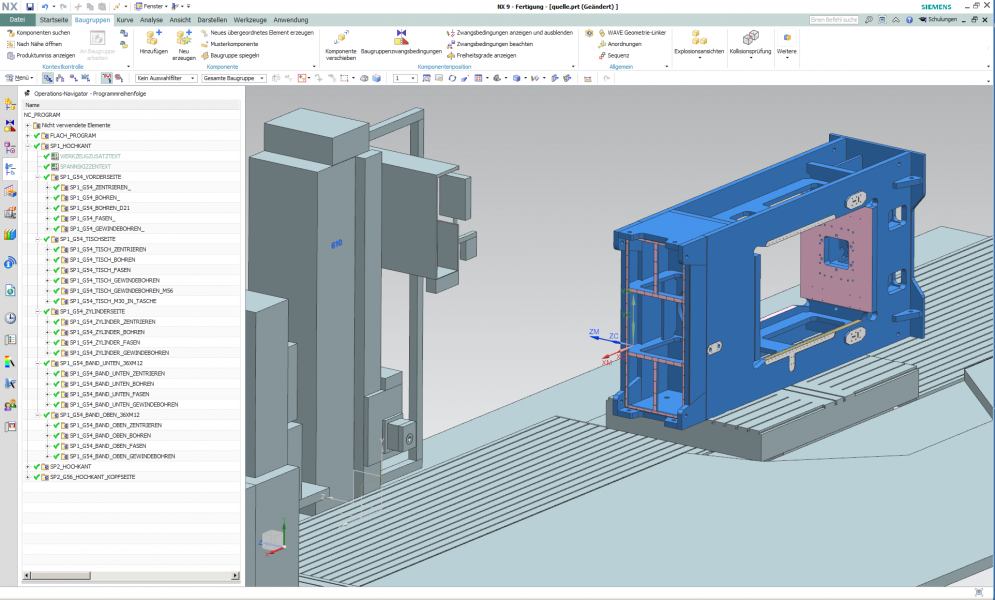Open Kollisionsprüfung tool

pos(749,37)
